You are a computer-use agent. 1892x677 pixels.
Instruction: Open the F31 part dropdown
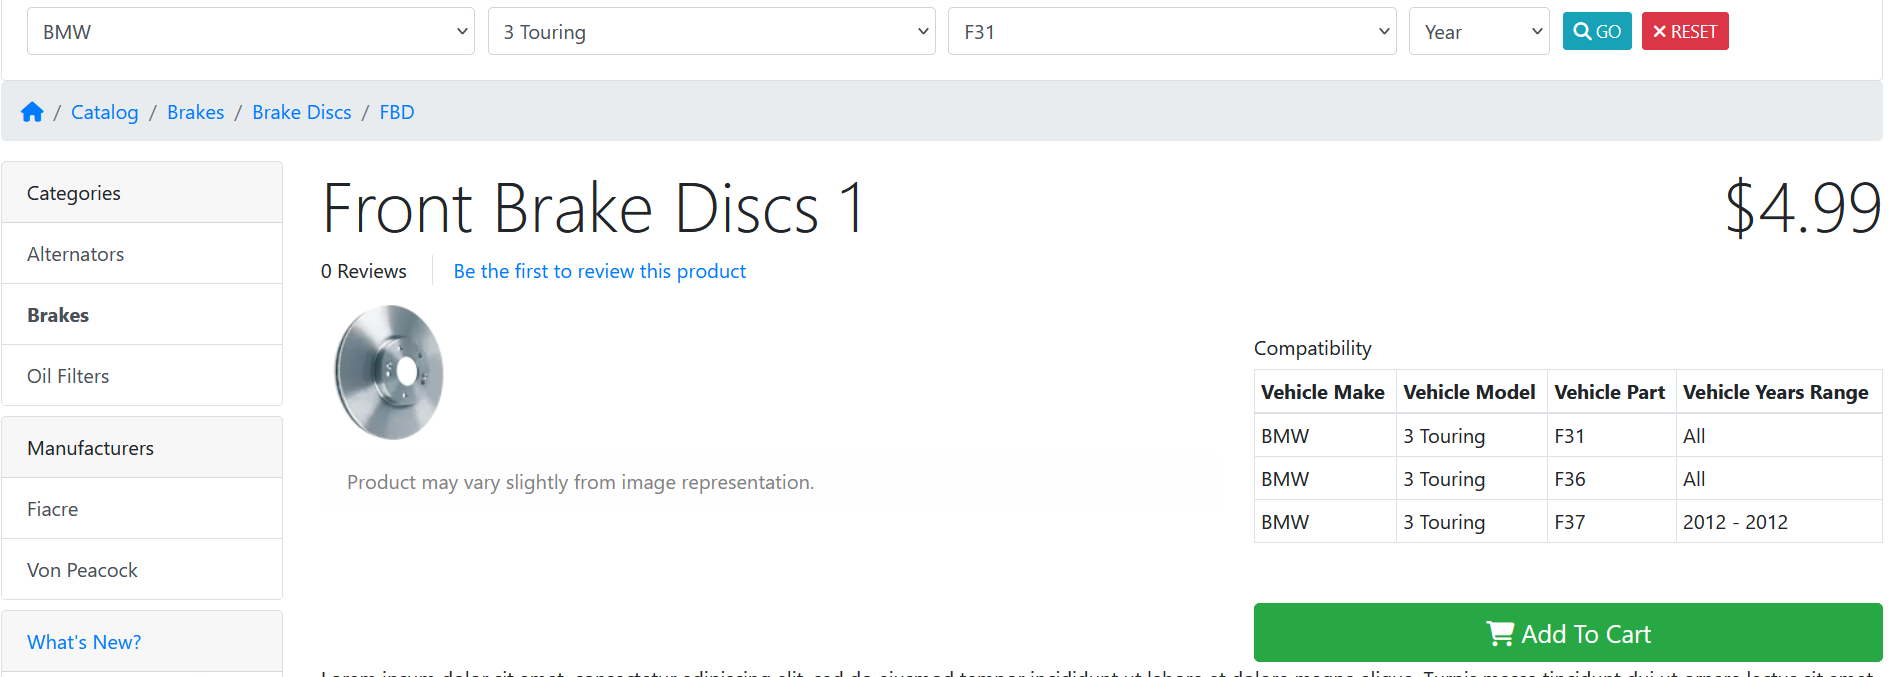point(1172,32)
